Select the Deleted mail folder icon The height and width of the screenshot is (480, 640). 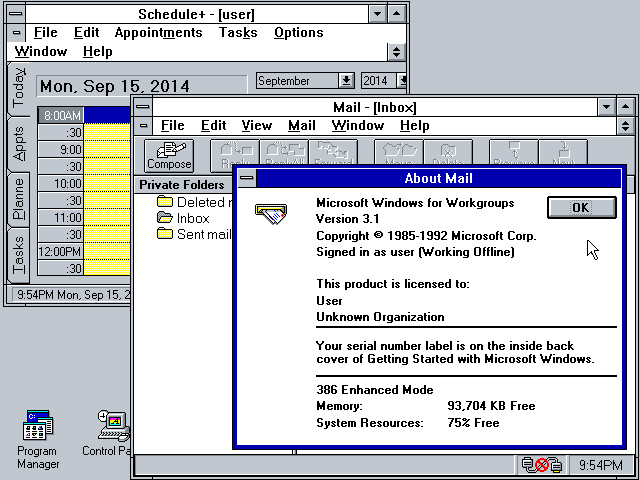(165, 201)
